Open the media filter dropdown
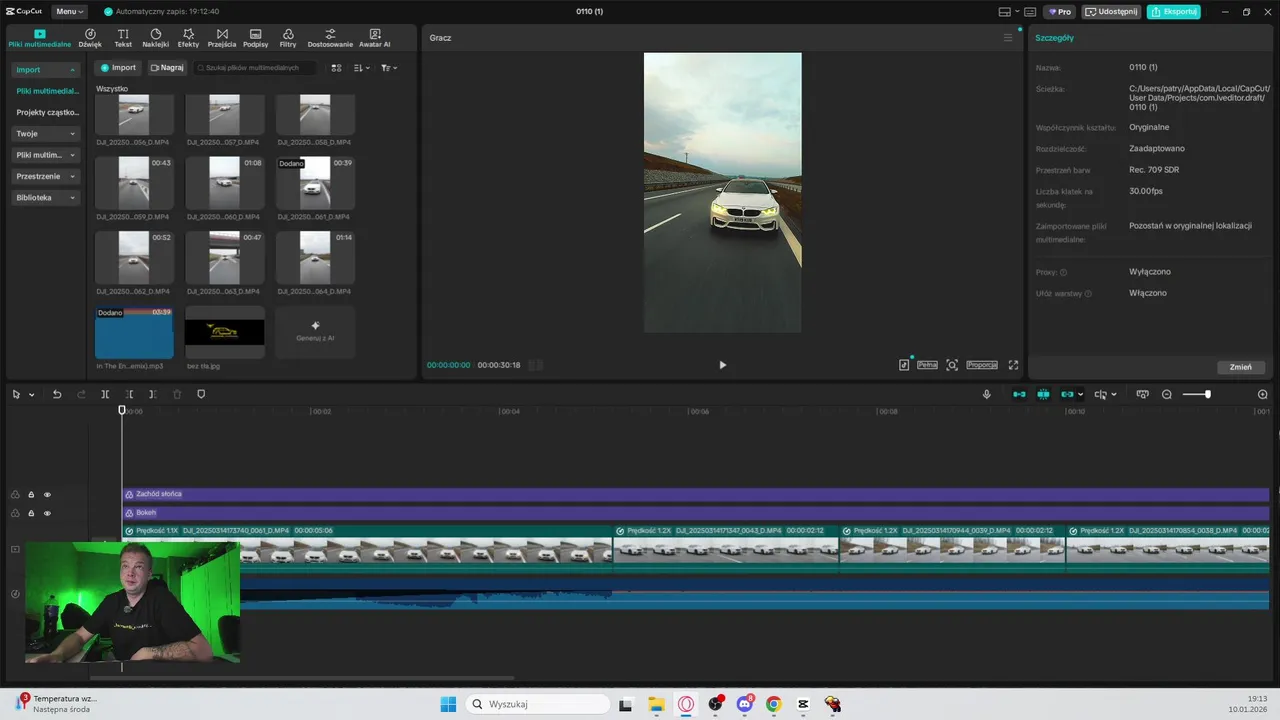The height and width of the screenshot is (720, 1280). 389,68
